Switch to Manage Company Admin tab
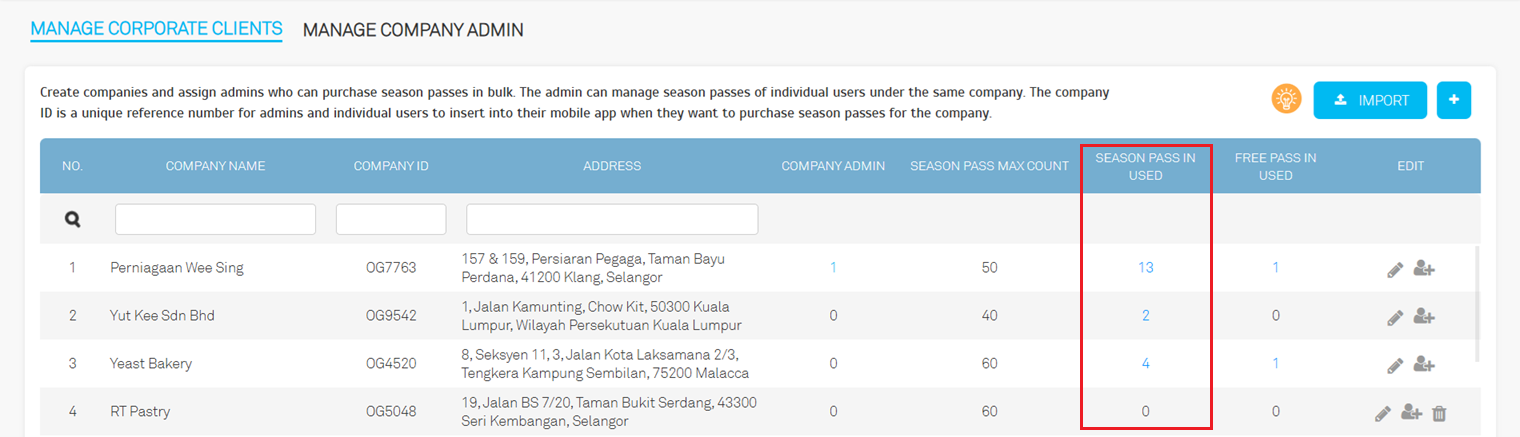The height and width of the screenshot is (437, 1520). tap(413, 30)
